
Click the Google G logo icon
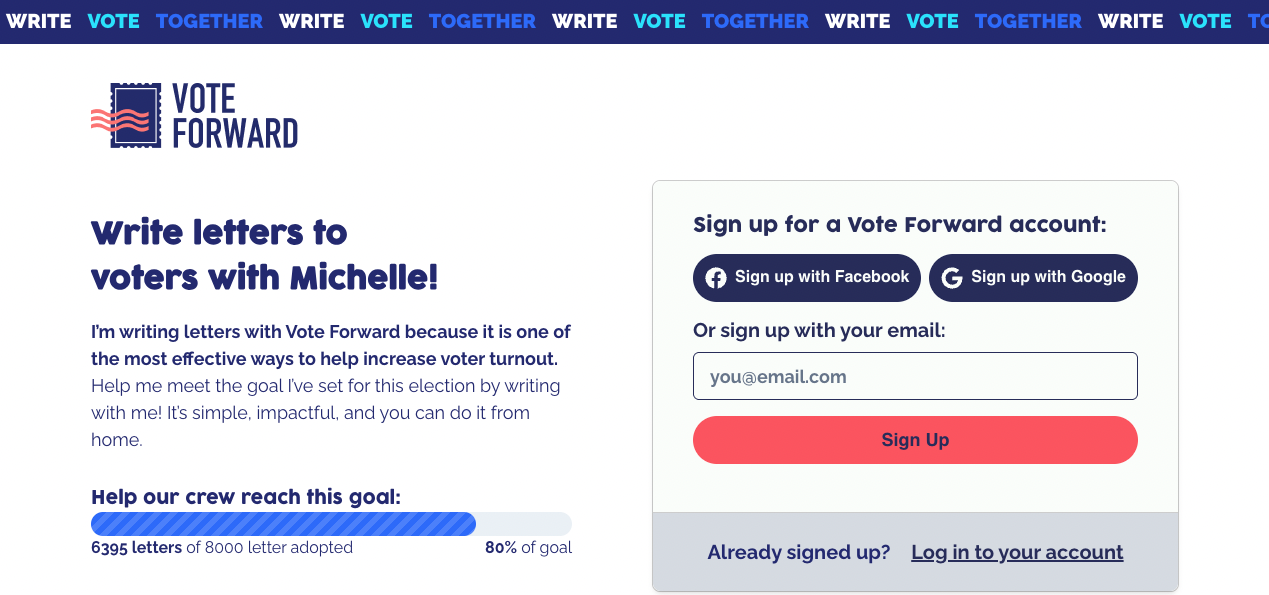coord(951,278)
